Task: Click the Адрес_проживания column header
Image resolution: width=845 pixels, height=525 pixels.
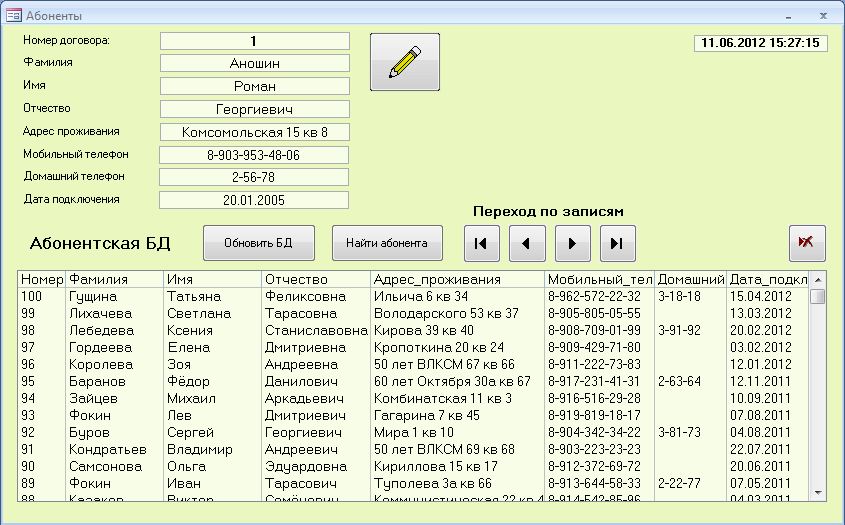Action: (x=458, y=279)
